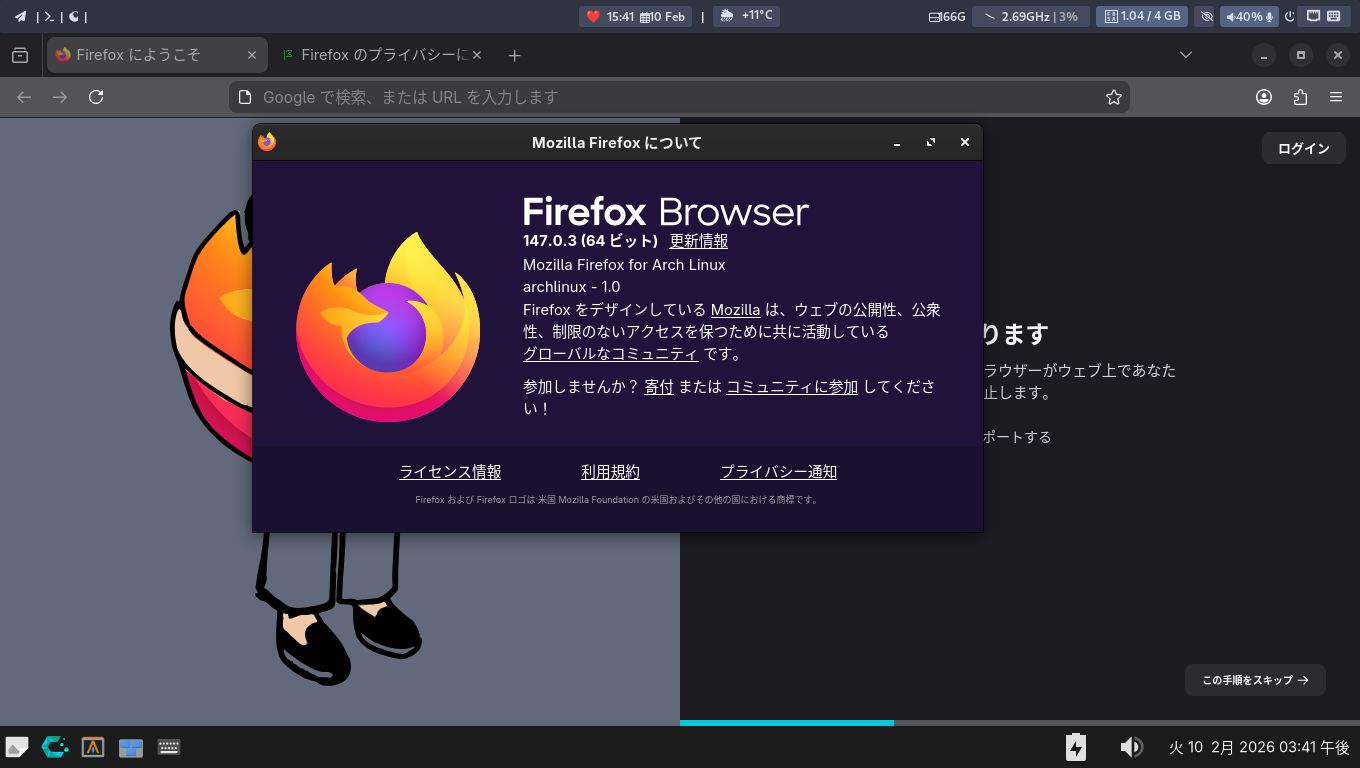Click the 寄付 donate link
1360x768 pixels.
point(659,387)
